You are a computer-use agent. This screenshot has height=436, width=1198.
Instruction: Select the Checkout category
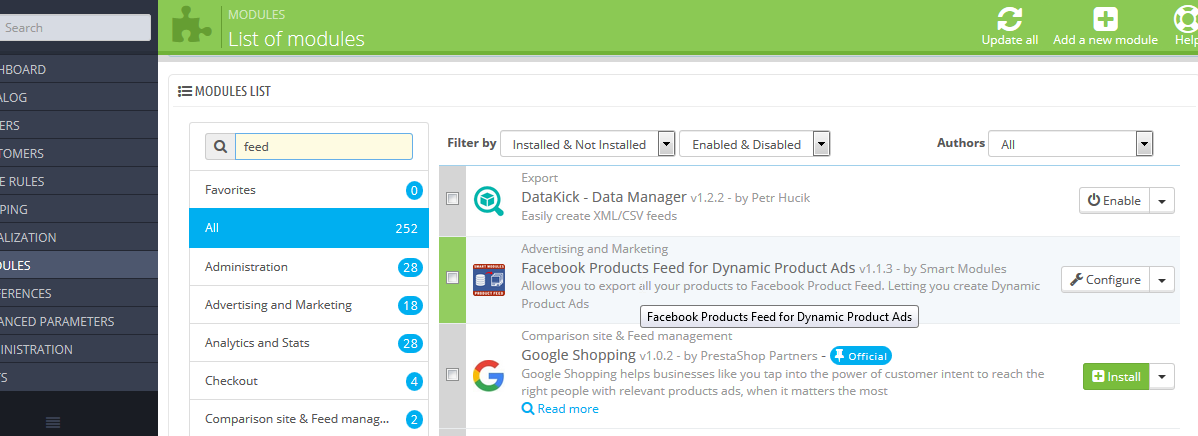[x=309, y=380]
